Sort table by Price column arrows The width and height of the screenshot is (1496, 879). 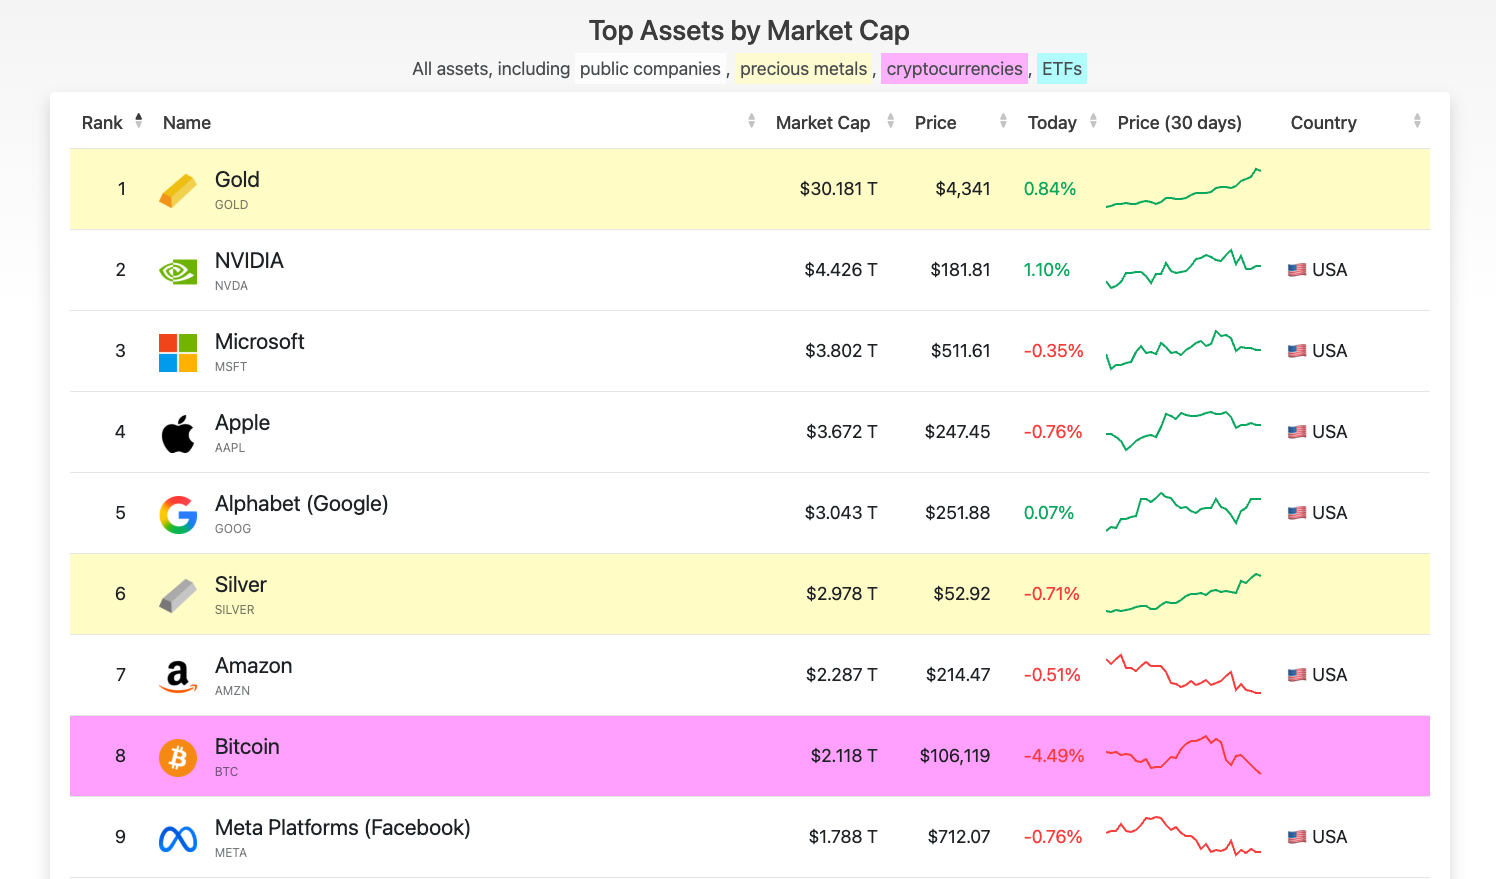(1003, 121)
